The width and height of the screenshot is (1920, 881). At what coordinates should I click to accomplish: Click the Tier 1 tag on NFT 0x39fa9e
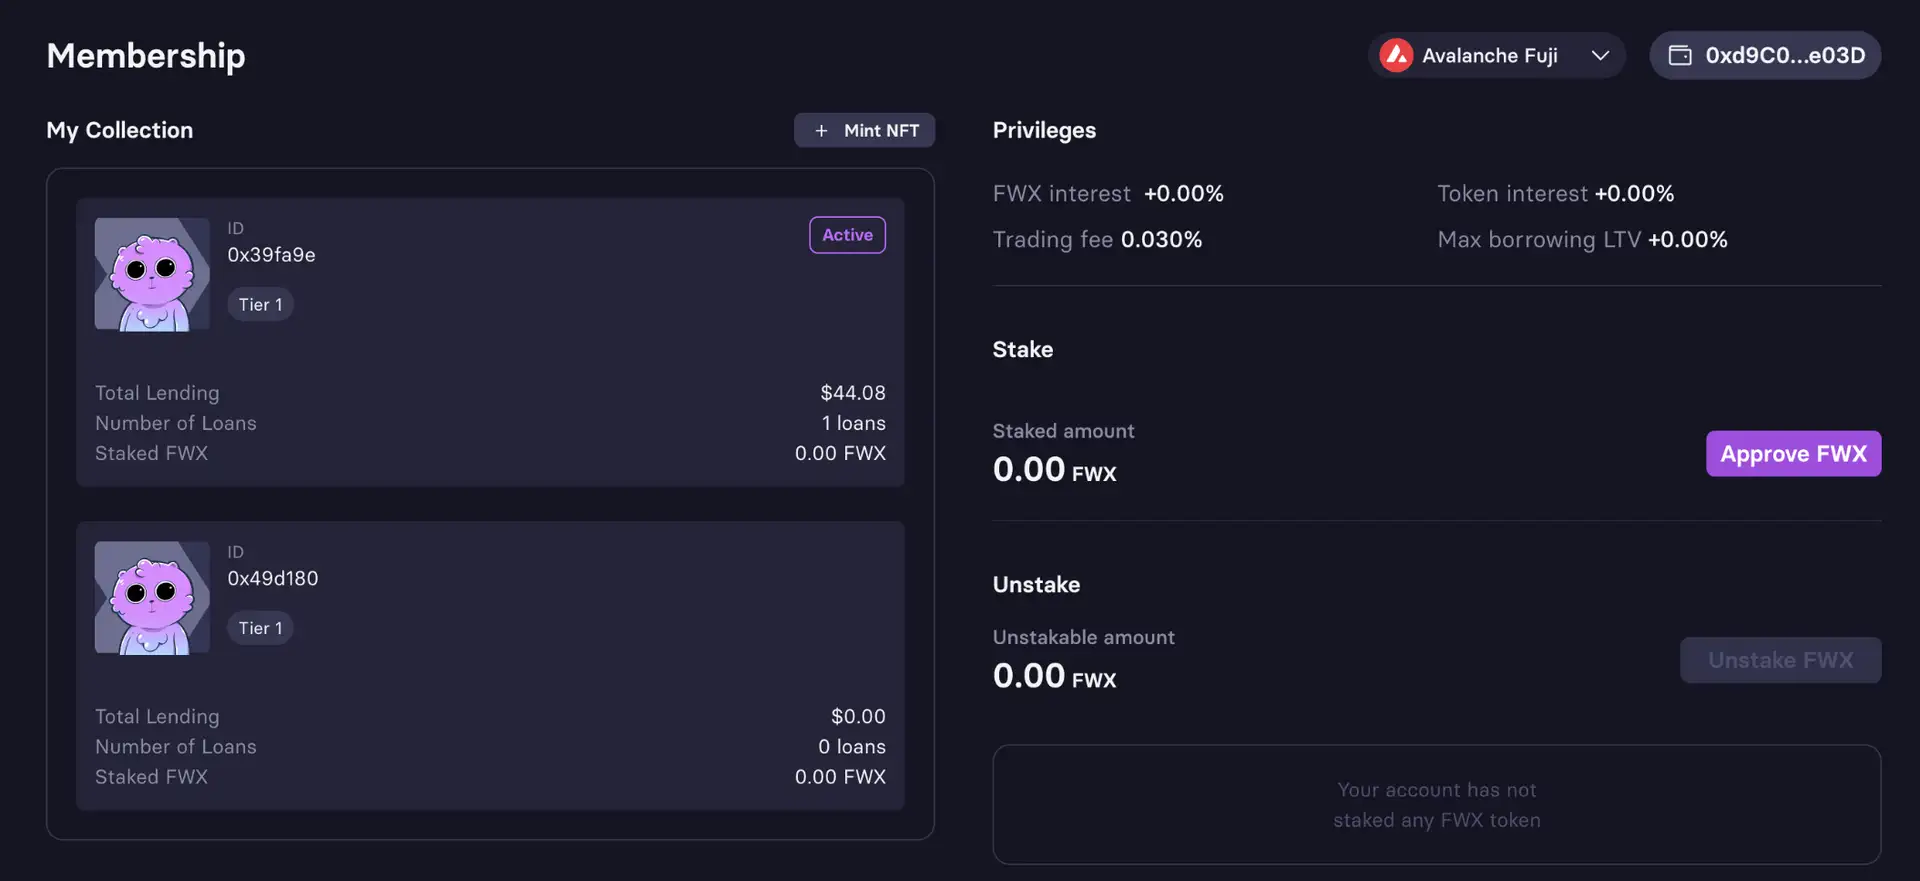pyautogui.click(x=260, y=305)
